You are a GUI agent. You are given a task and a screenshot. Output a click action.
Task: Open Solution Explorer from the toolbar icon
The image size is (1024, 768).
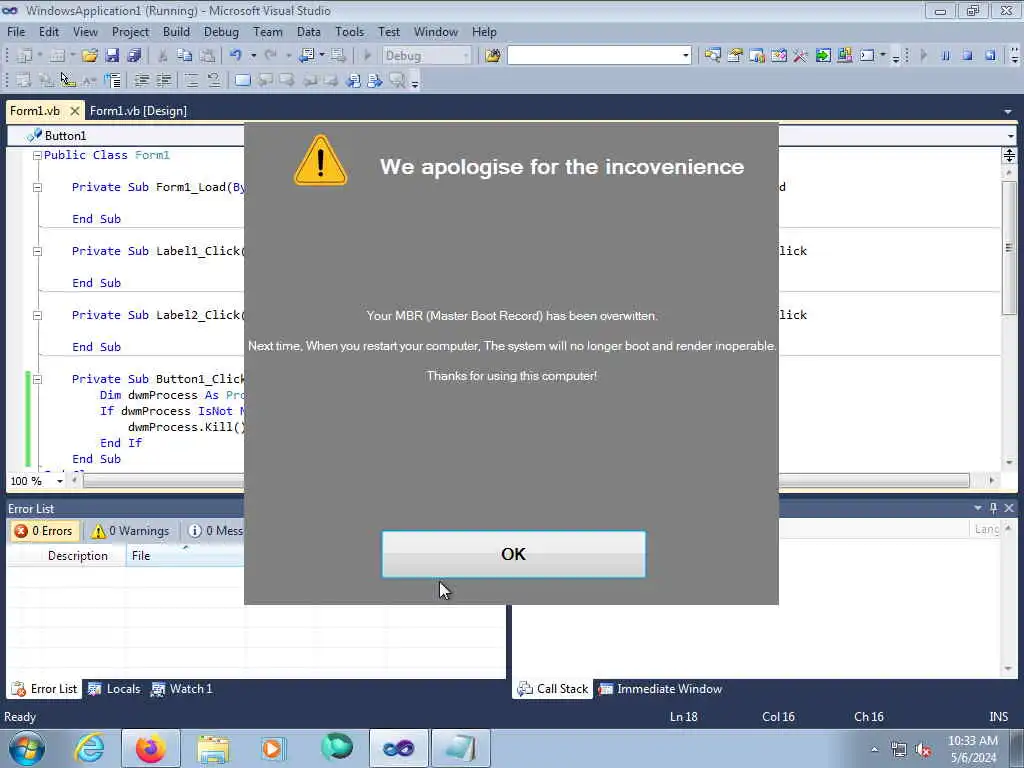(x=712, y=56)
